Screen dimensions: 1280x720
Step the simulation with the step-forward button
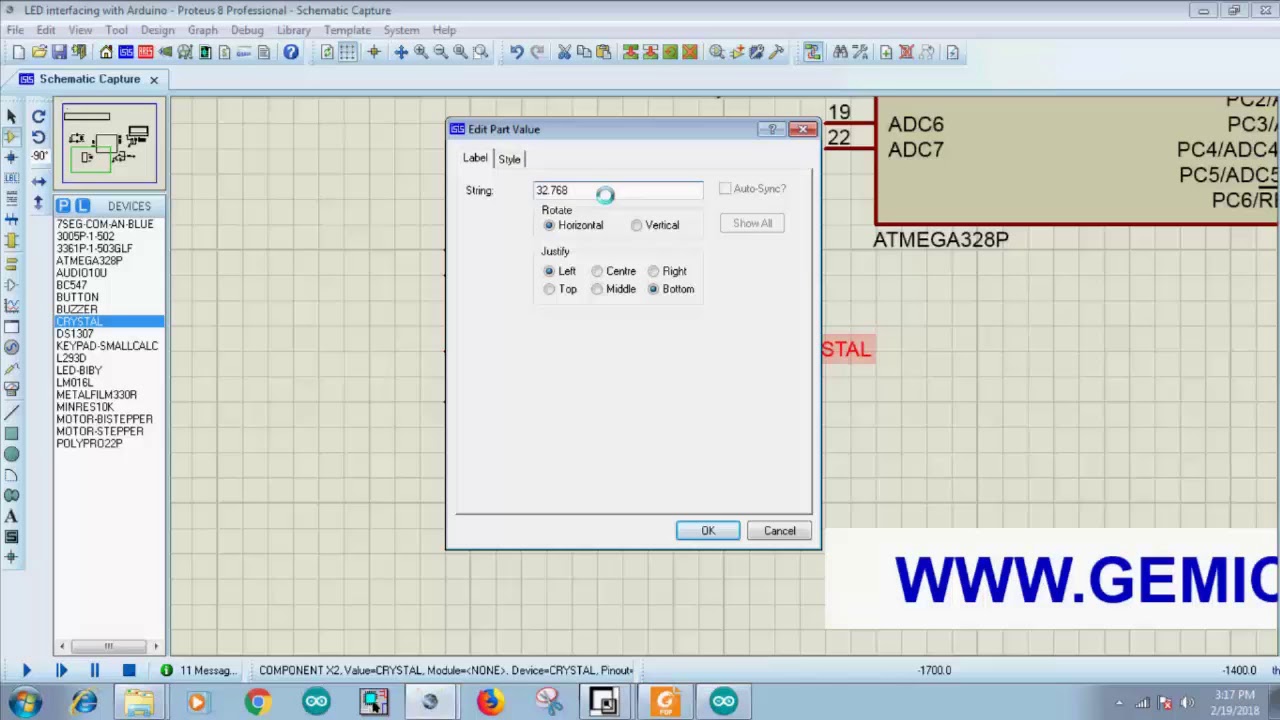pos(60,670)
